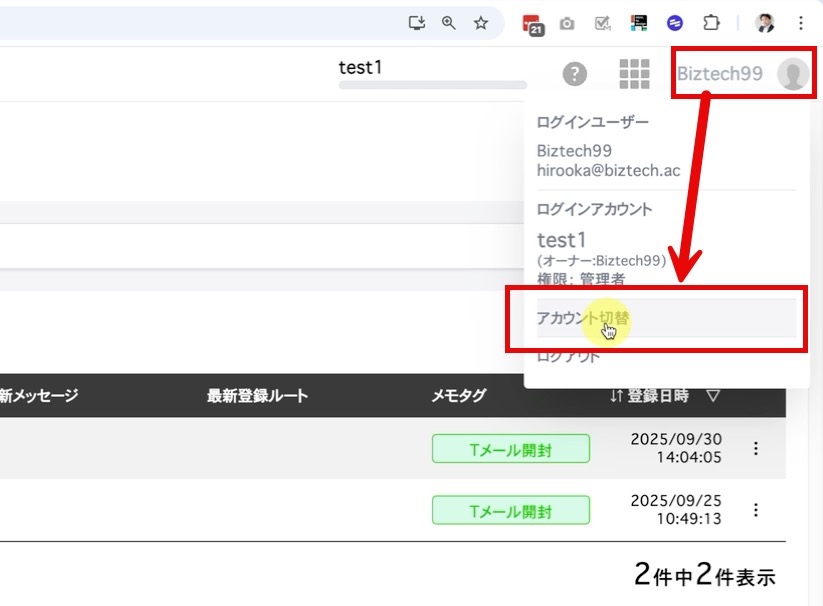The width and height of the screenshot is (823, 606).
Task: Open the help question mark icon
Action: [x=574, y=73]
